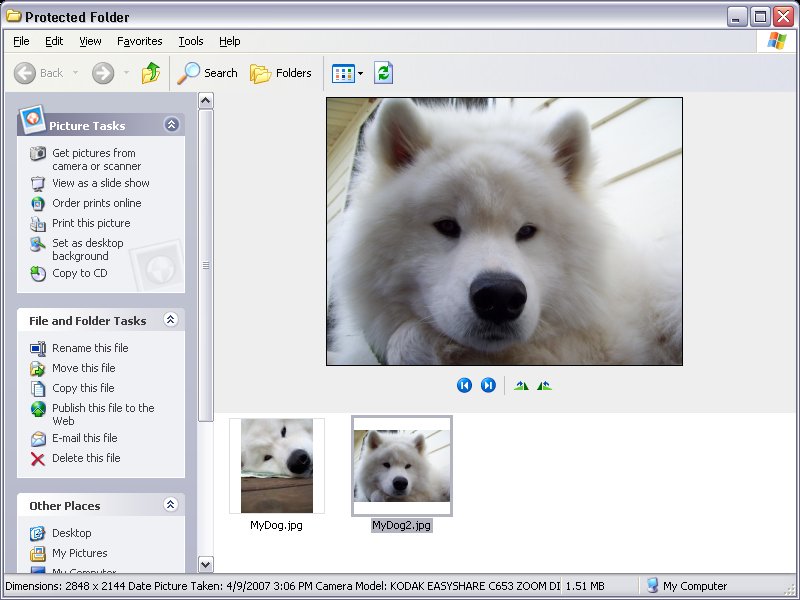
Task: Click the E-mail this file icon
Action: pyautogui.click(x=38, y=439)
